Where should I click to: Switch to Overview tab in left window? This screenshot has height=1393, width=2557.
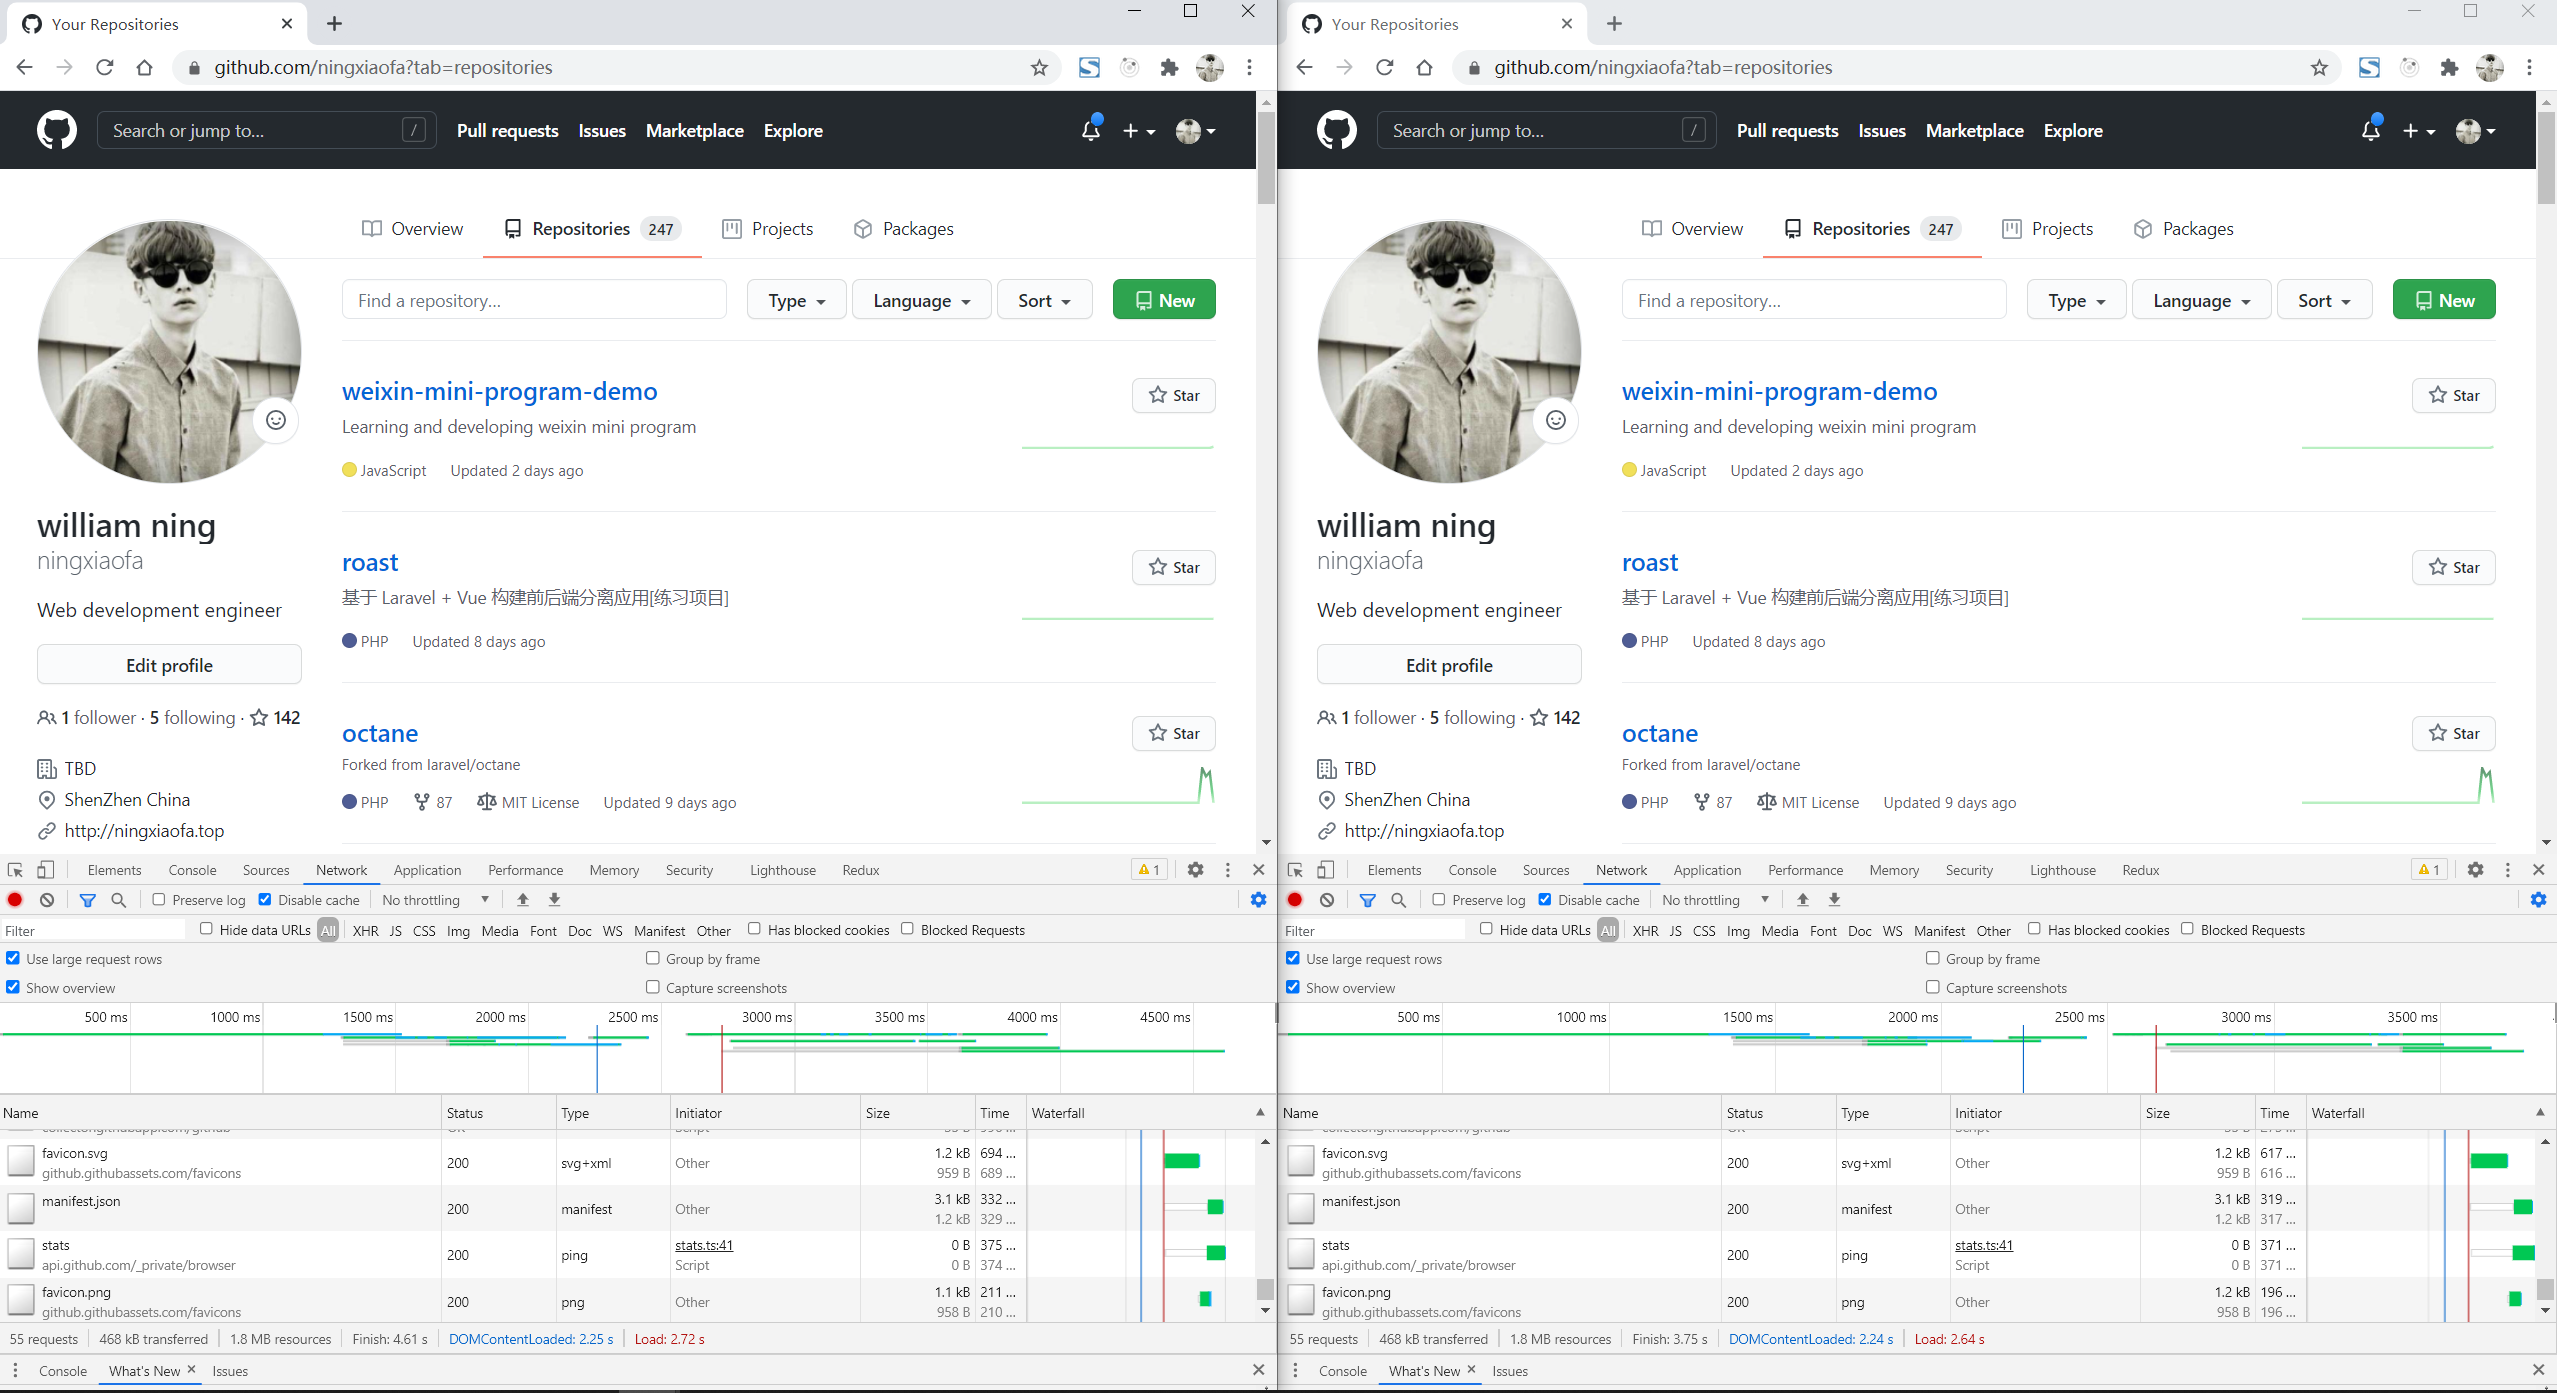[x=412, y=229]
